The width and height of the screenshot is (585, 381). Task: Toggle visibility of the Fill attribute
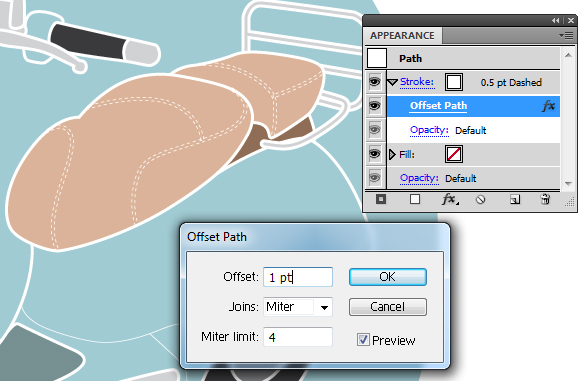pyautogui.click(x=375, y=154)
